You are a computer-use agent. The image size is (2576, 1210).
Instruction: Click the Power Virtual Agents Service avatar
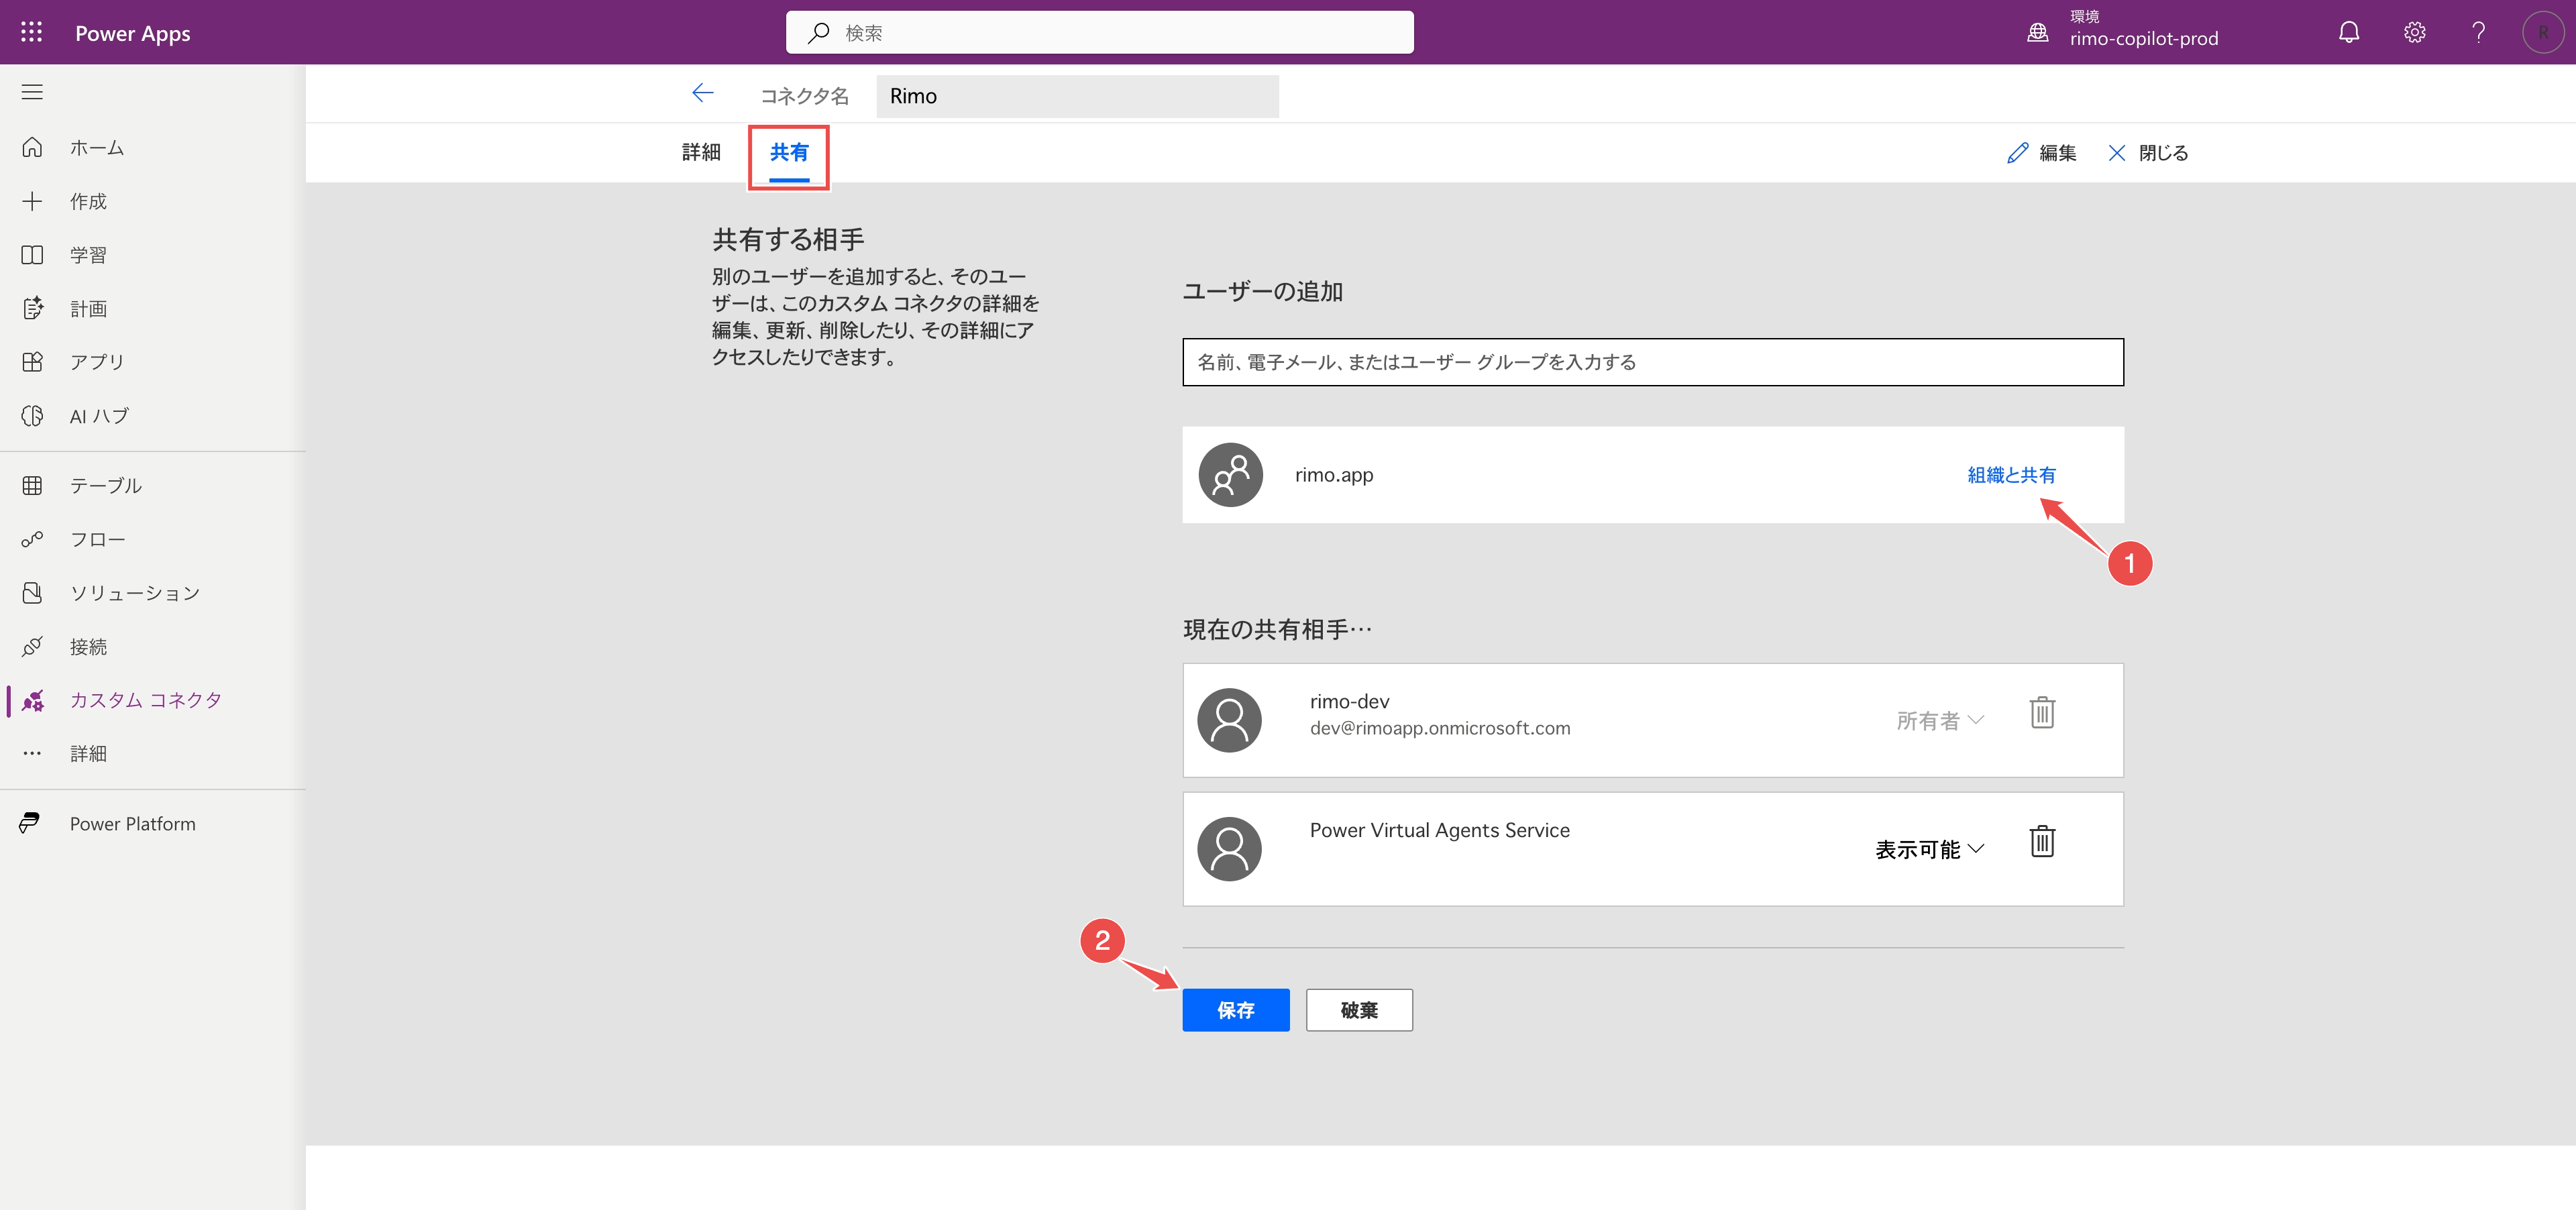[x=1229, y=849]
